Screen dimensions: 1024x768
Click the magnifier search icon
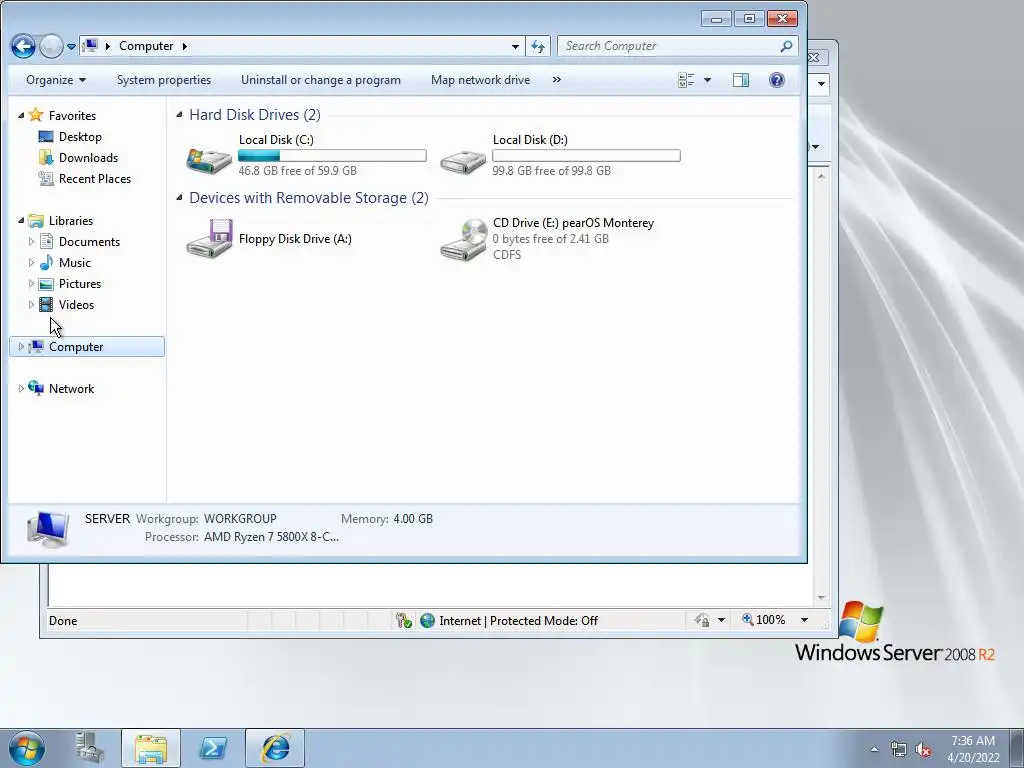[786, 46]
